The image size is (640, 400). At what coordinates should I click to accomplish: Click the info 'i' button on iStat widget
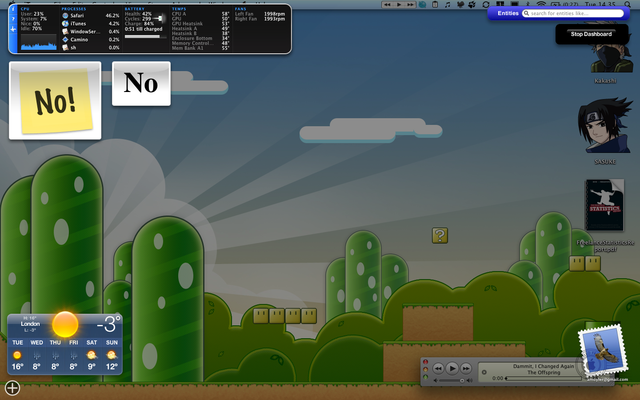pos(13,9)
